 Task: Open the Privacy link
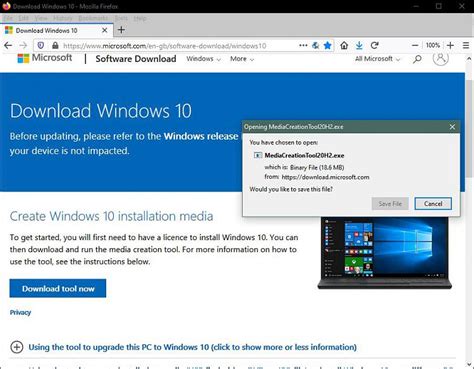coord(20,312)
